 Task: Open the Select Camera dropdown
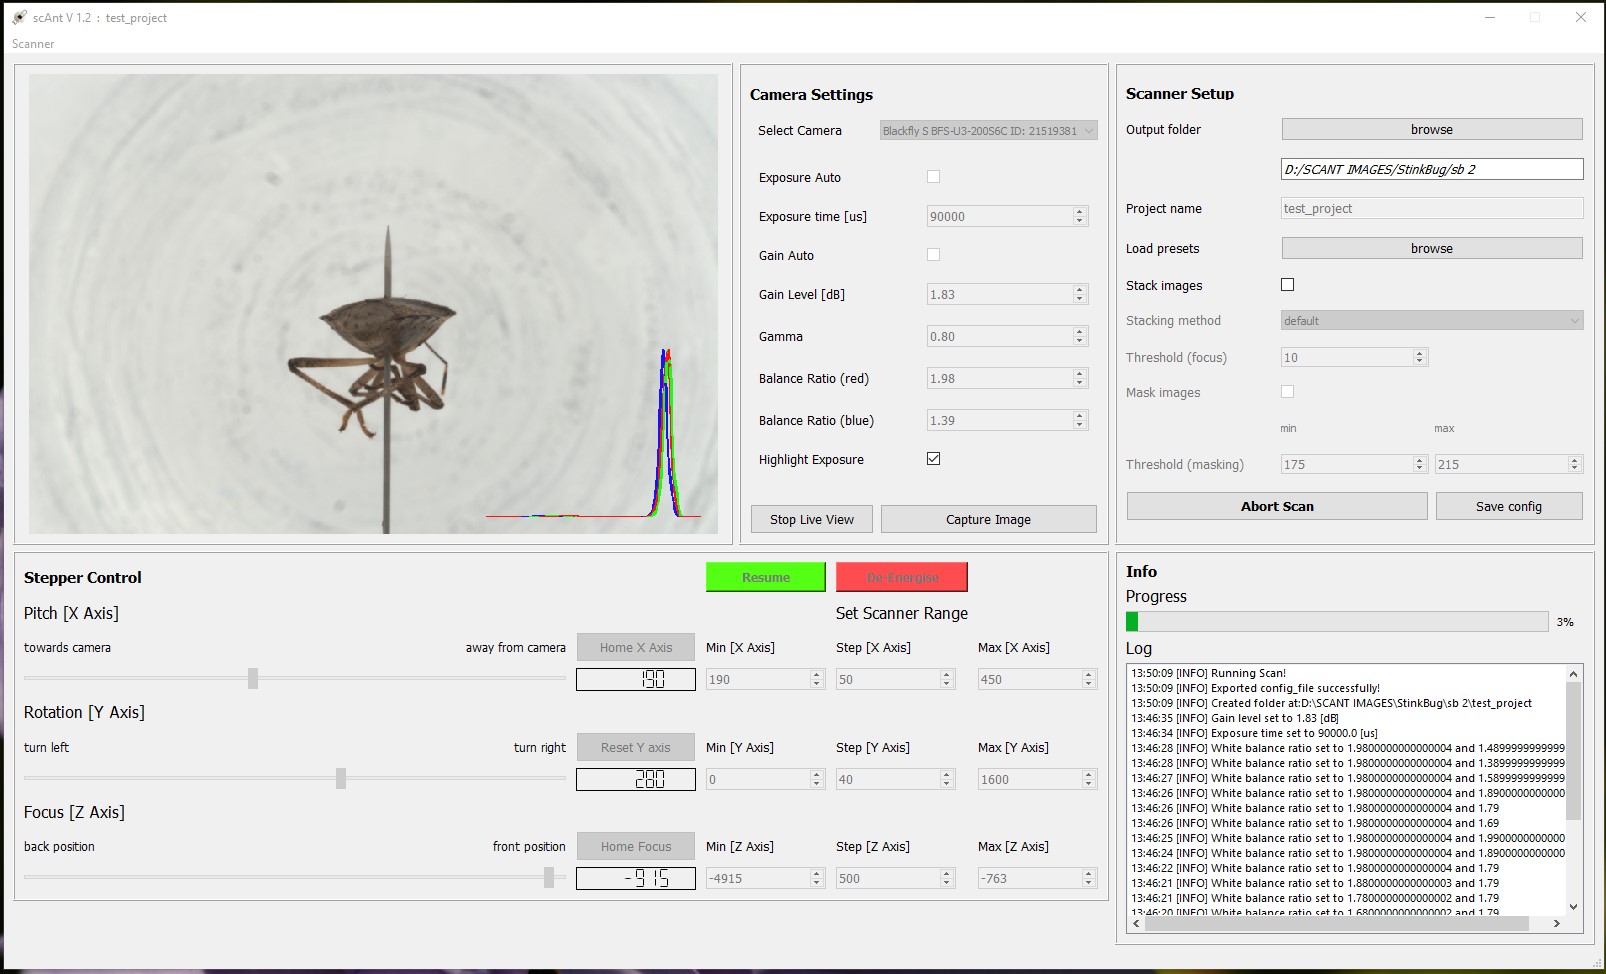(986, 130)
